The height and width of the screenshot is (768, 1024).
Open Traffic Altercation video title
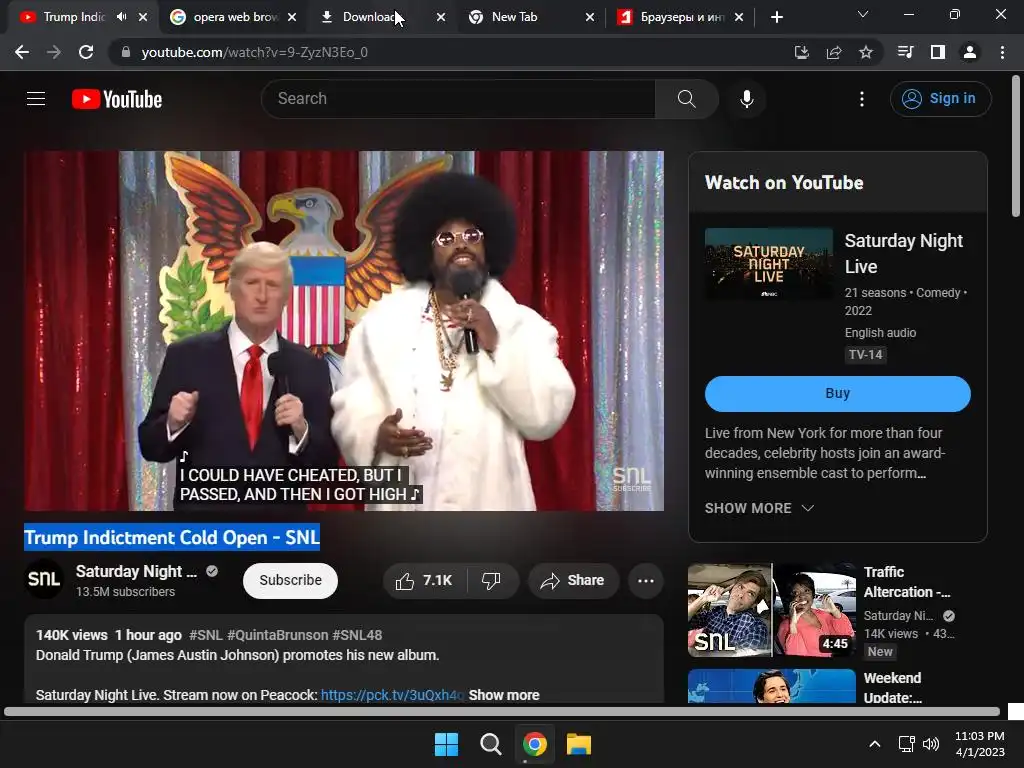pyautogui.click(x=906, y=582)
